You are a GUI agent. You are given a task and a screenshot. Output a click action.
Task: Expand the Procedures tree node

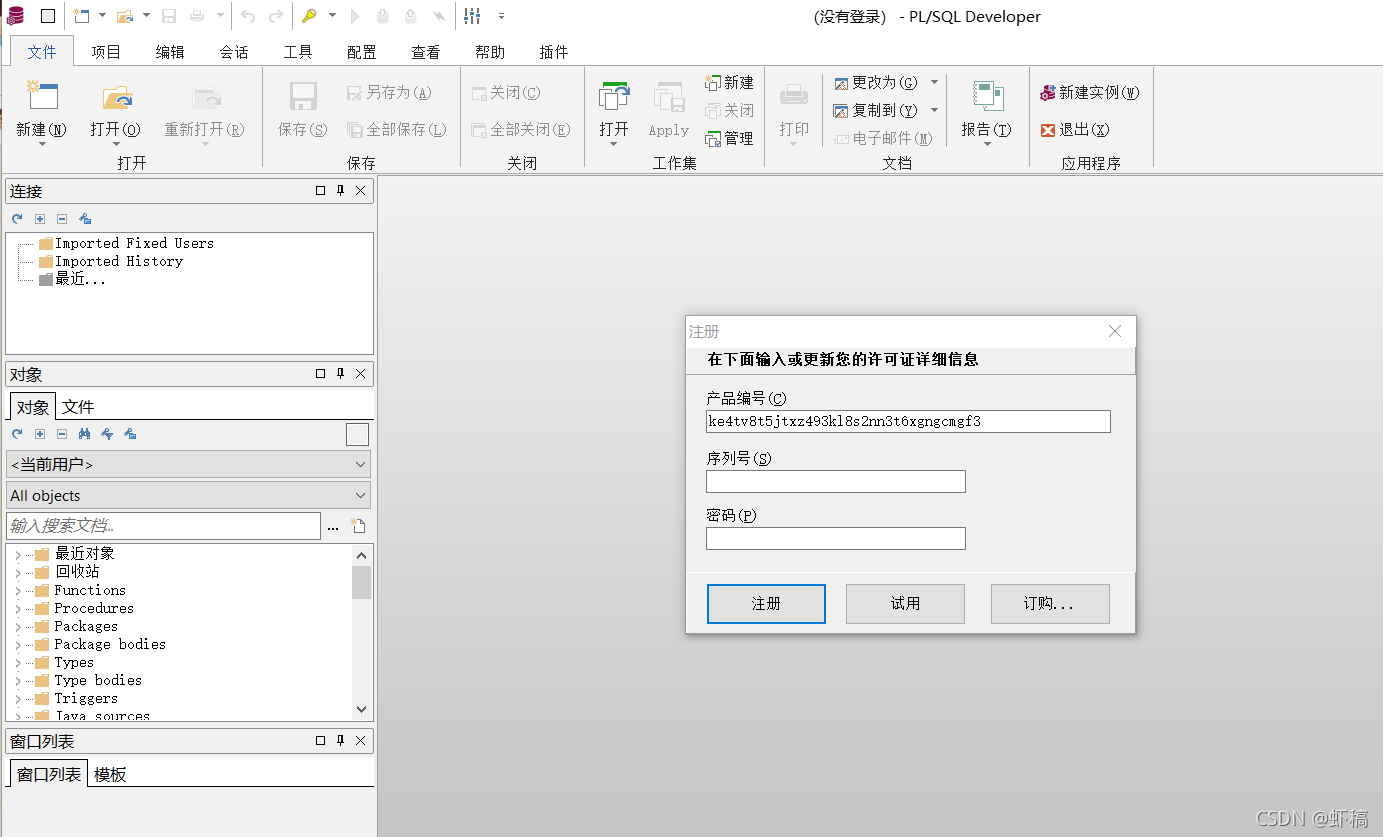(18, 608)
